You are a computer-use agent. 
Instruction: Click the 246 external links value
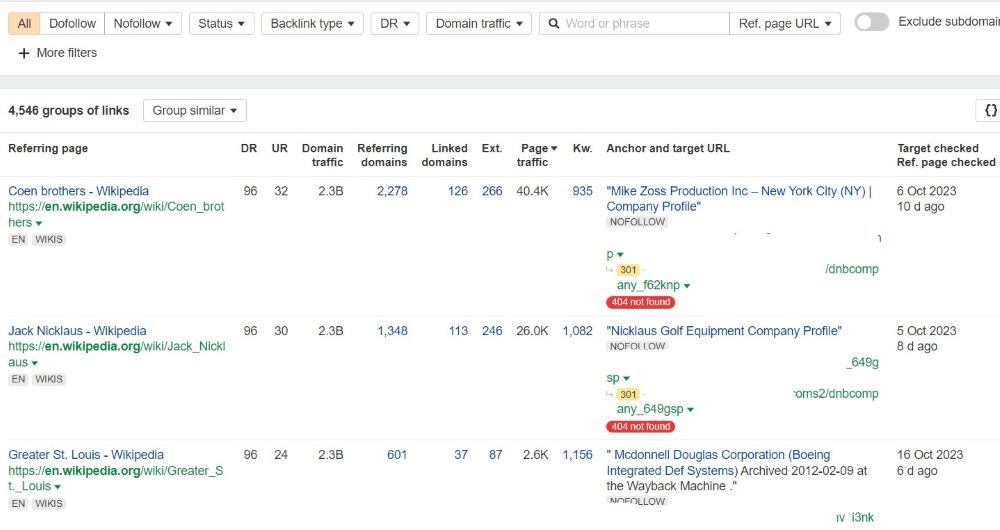(x=492, y=330)
